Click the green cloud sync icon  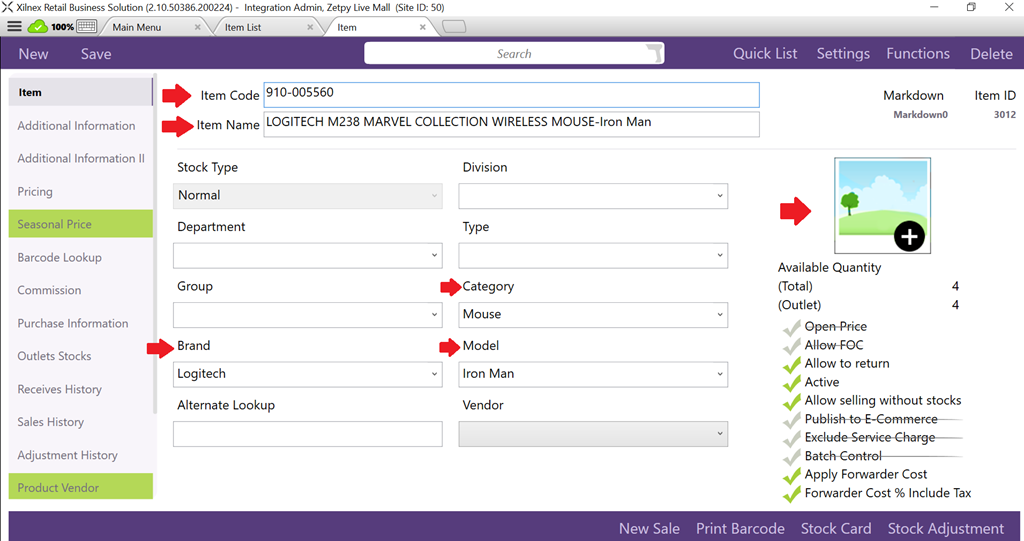pos(38,27)
